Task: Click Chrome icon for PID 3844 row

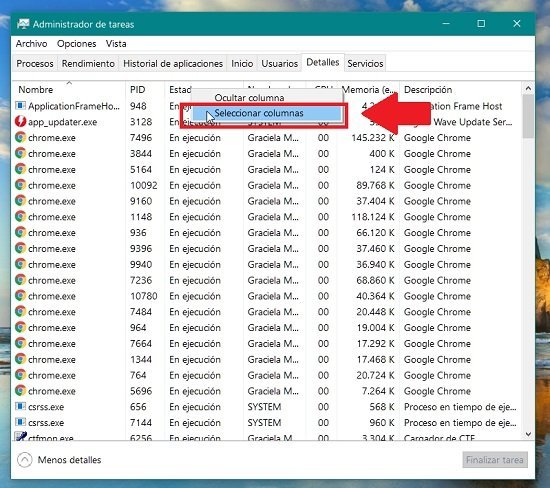Action: [21, 153]
